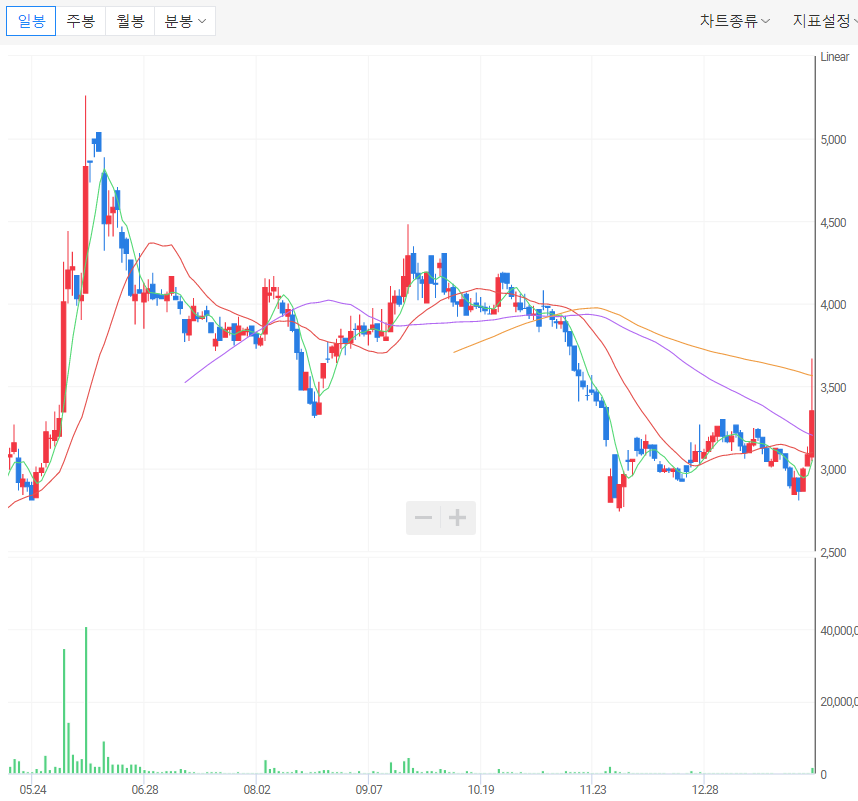858x801 pixels.
Task: Open the 분봉 minute chart dropdown
Action: point(185,21)
